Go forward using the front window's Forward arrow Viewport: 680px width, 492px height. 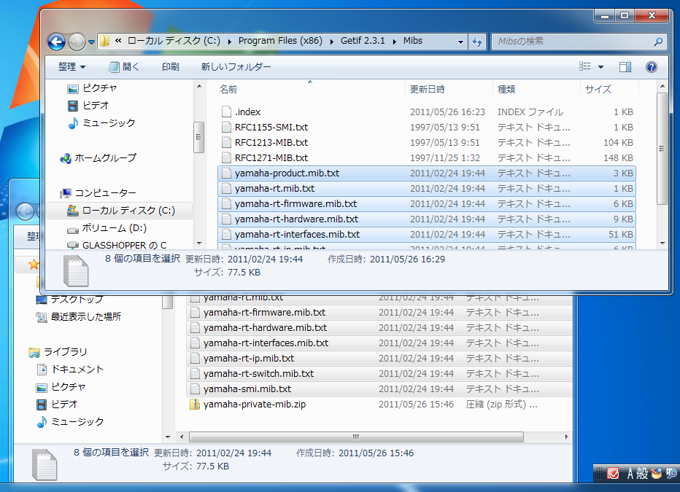point(77,42)
